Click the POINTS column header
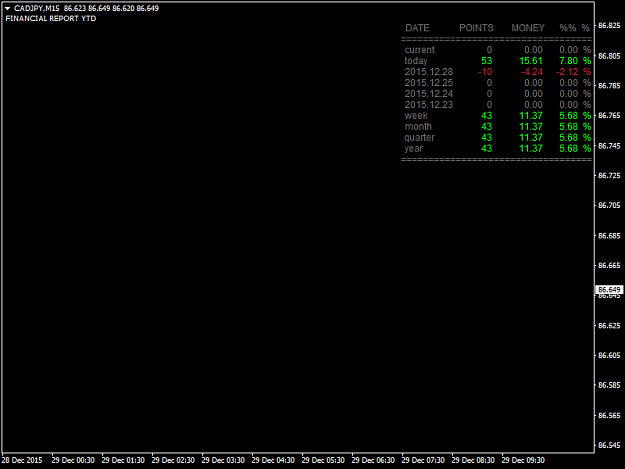The width and height of the screenshot is (625, 469). [476, 28]
